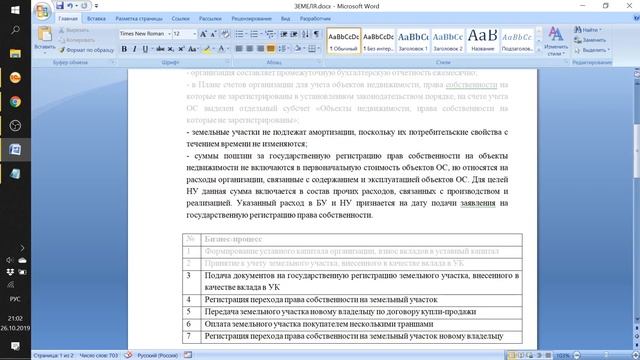Click the Paste clipboard icon
The width and height of the screenshot is (640, 360).
44,34
